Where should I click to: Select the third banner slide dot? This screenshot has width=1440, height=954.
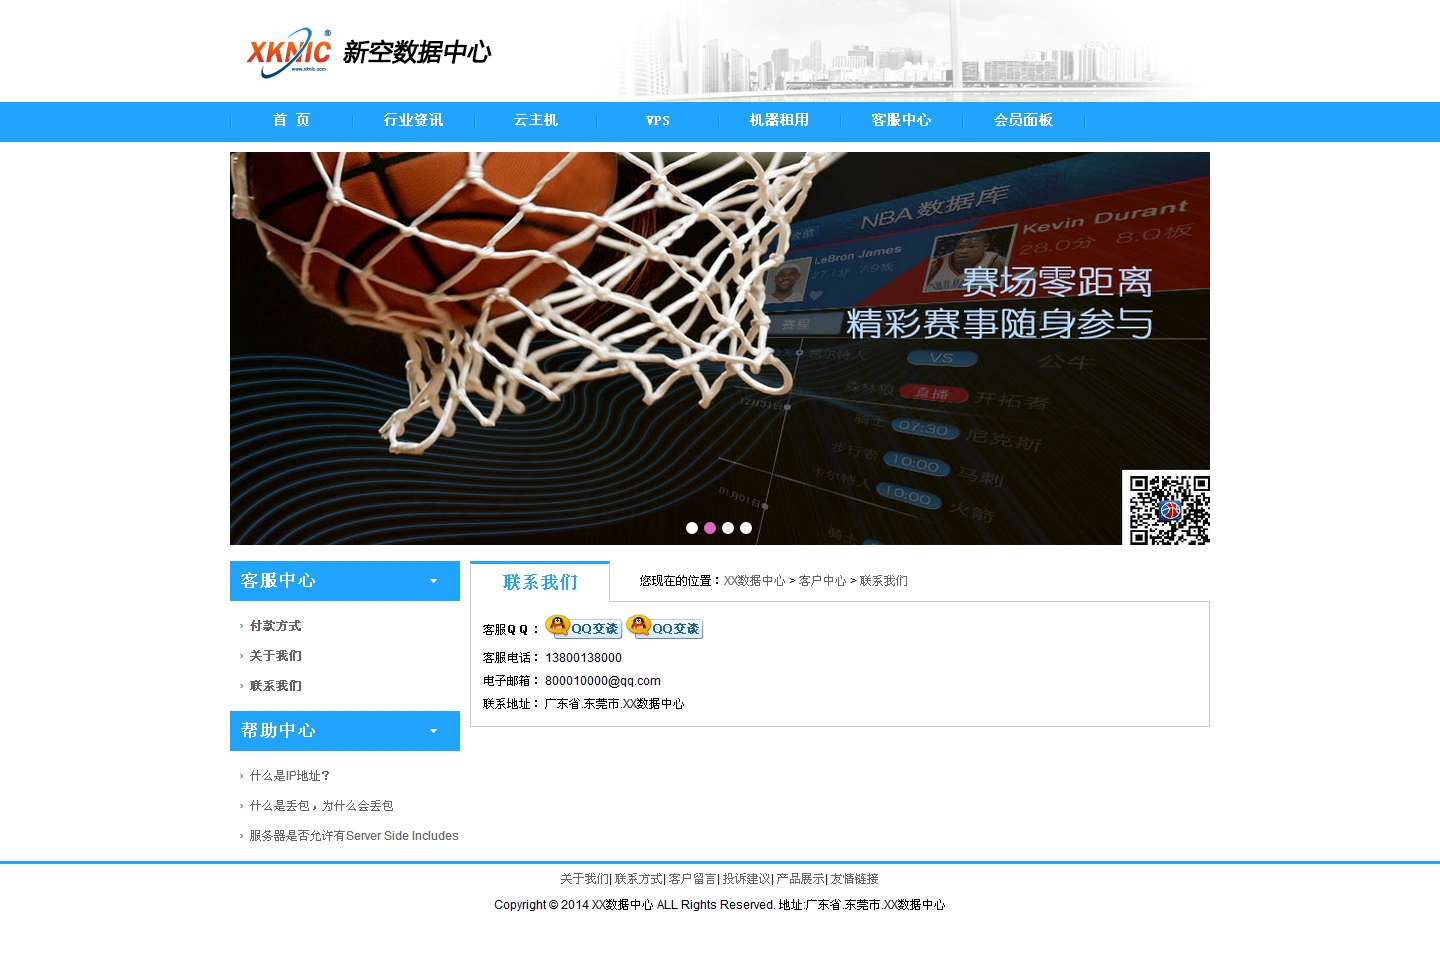(x=728, y=528)
